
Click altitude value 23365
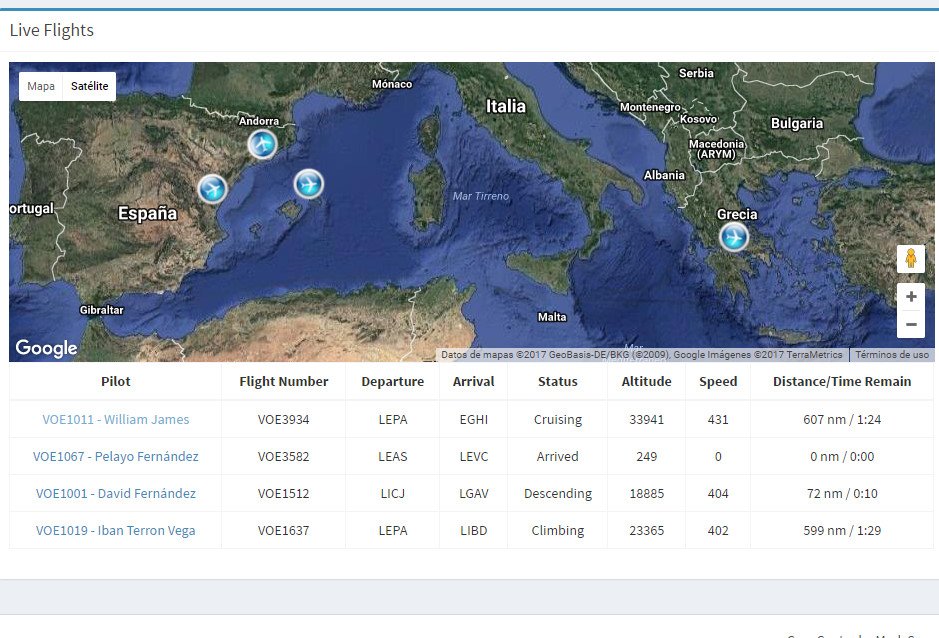tap(647, 531)
